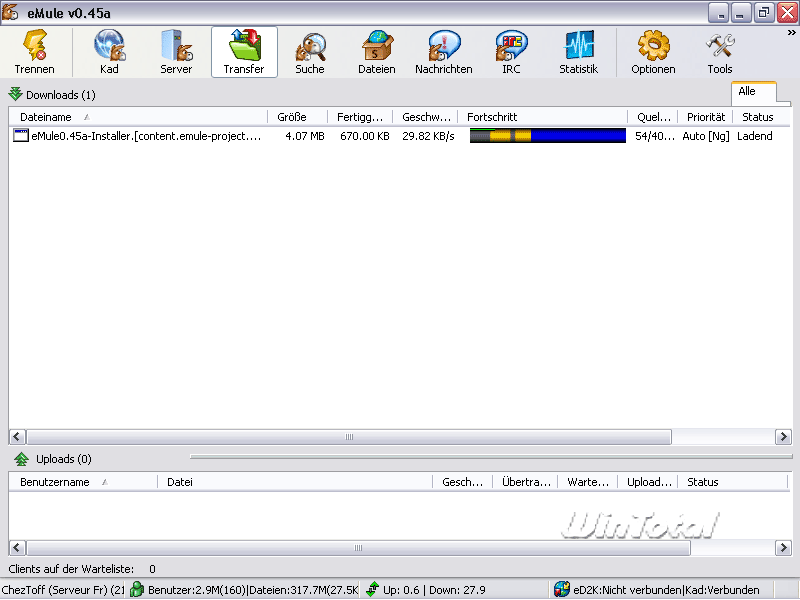
Task: Click the download progress bar
Action: coord(548,136)
